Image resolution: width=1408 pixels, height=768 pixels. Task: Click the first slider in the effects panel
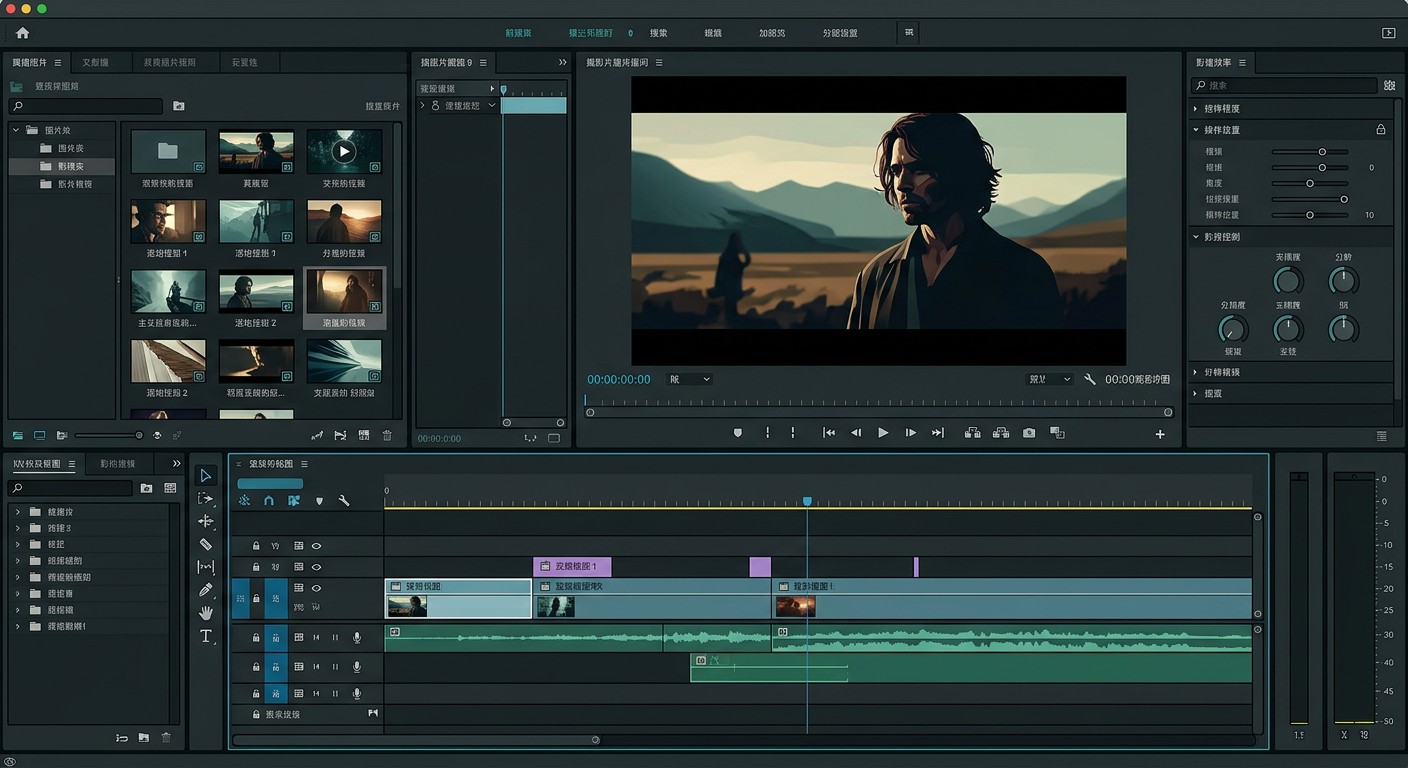pos(1310,152)
